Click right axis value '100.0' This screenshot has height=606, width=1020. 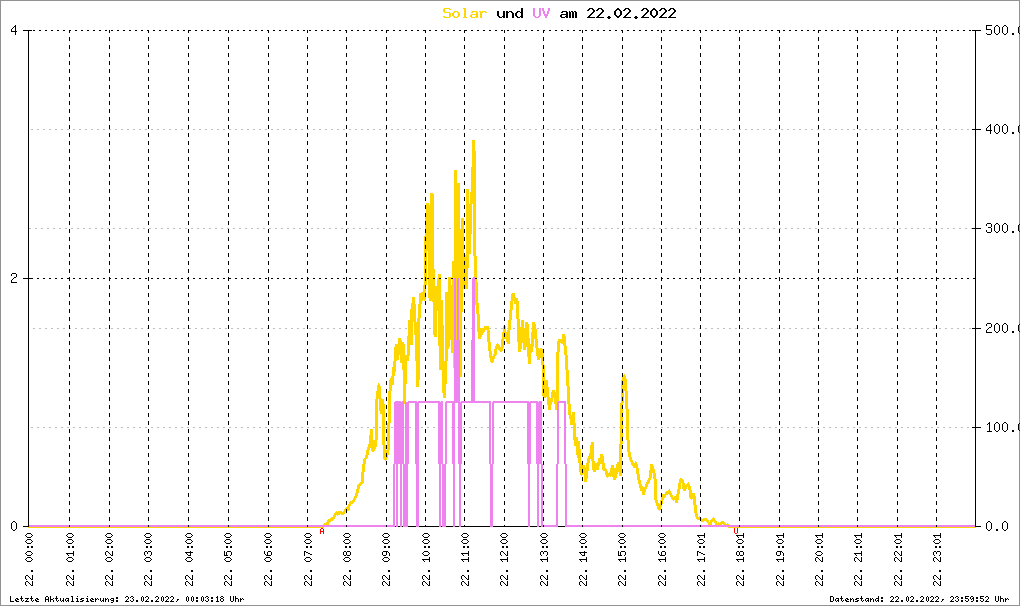tap(1002, 427)
